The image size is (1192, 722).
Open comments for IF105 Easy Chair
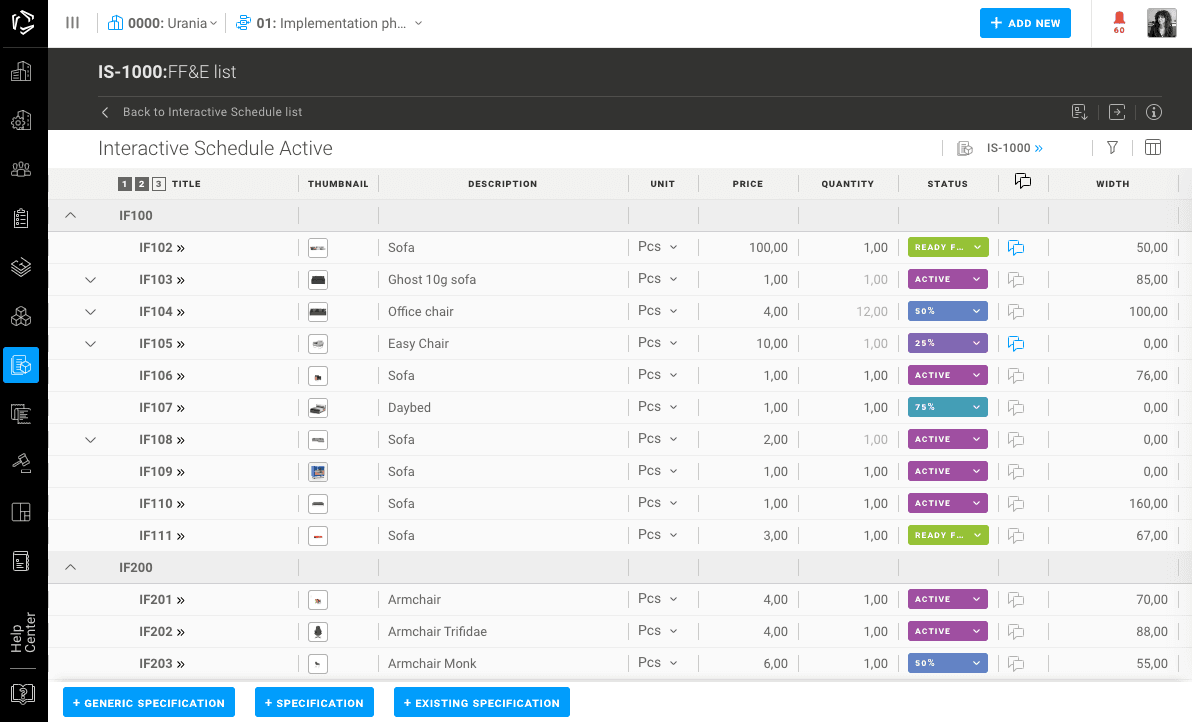1016,344
